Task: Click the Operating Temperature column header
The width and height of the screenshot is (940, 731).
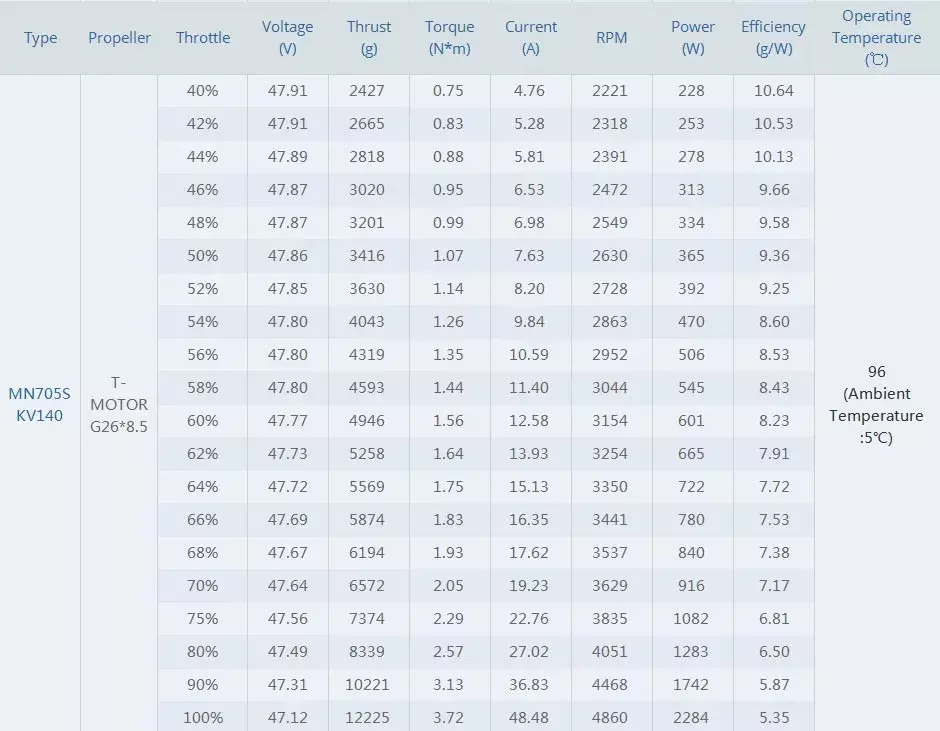Action: click(876, 38)
